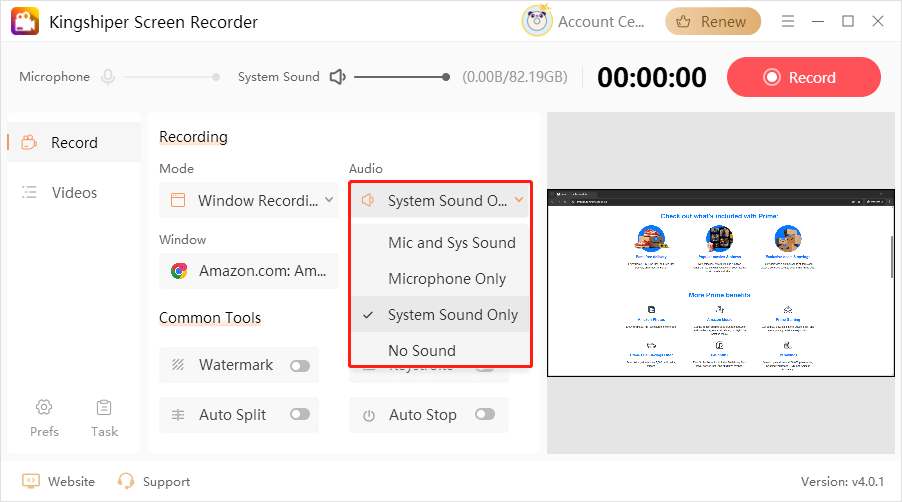Click the window mode icon in Mode box
Image resolution: width=902 pixels, height=502 pixels.
click(x=178, y=200)
